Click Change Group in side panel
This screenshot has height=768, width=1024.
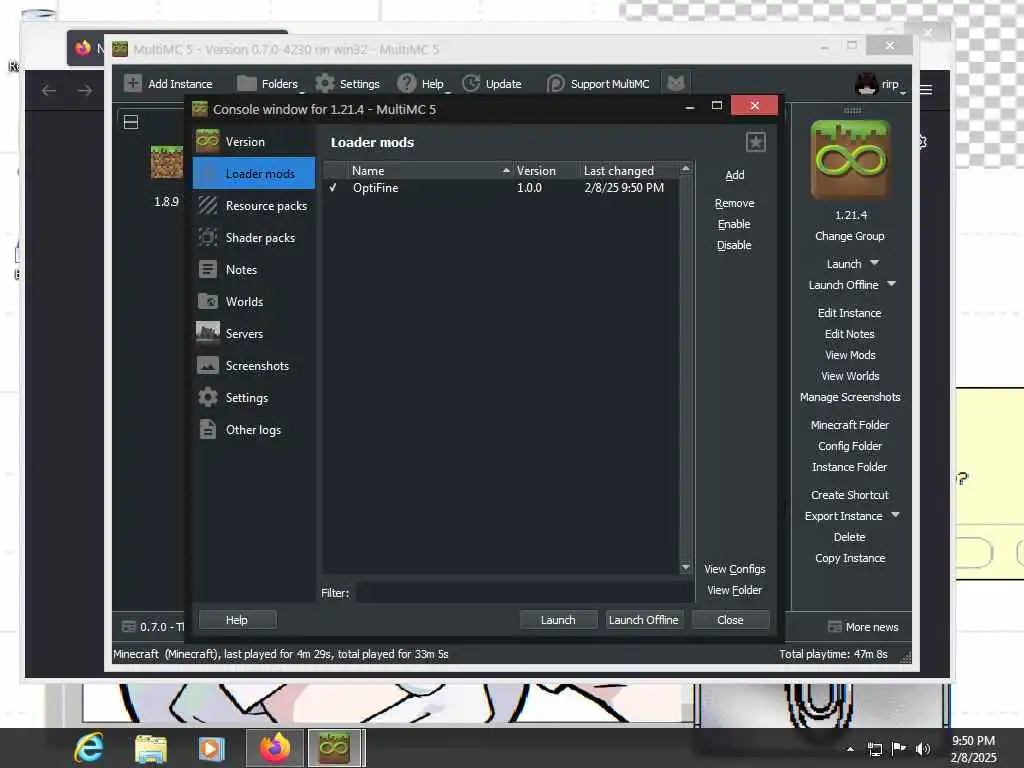(x=850, y=236)
